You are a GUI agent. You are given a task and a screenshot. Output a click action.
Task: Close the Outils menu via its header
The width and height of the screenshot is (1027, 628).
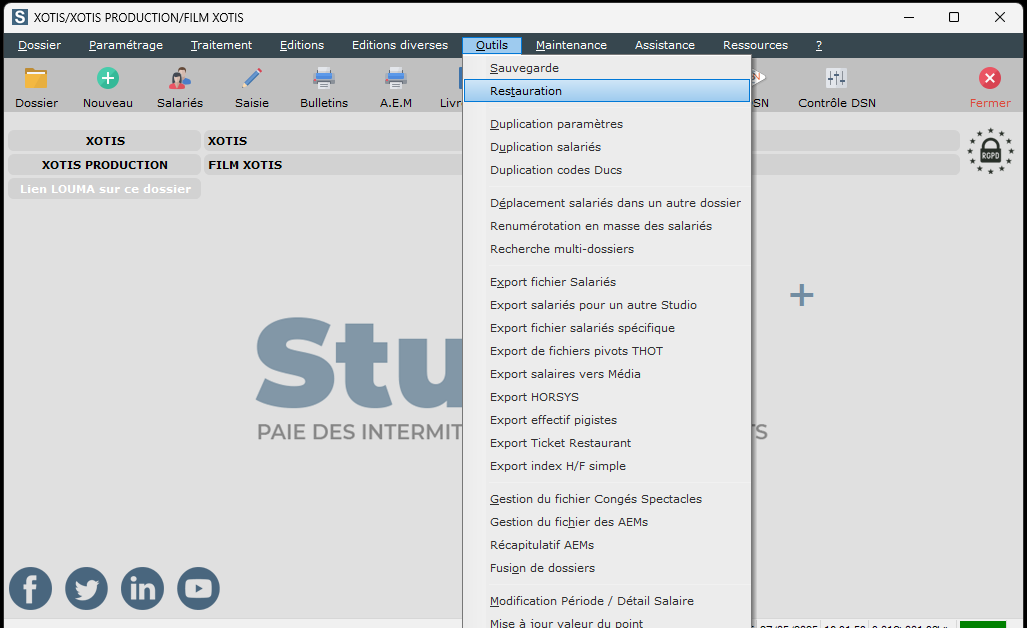tap(492, 45)
